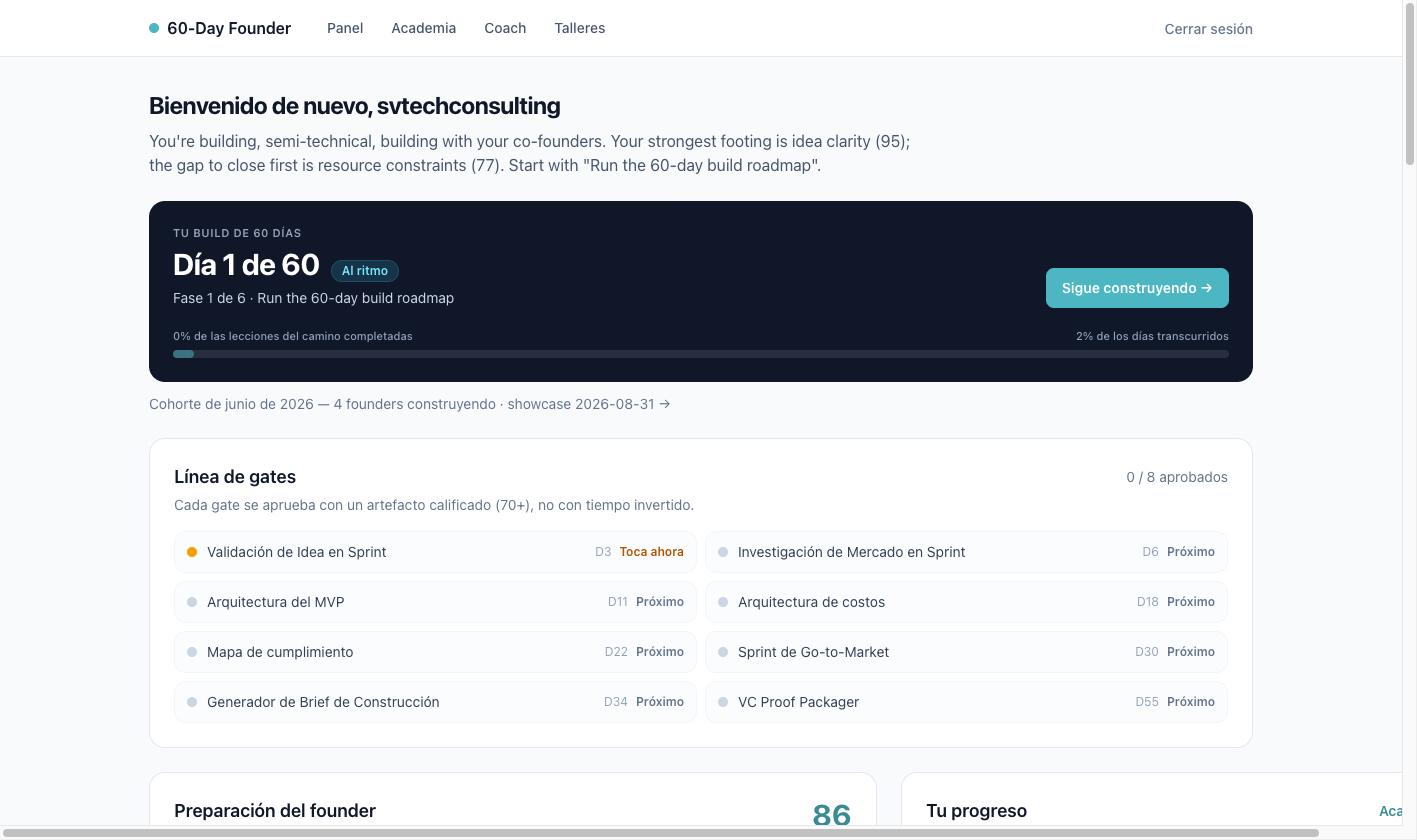Go to Academia section
The image size is (1417, 840).
(424, 28)
